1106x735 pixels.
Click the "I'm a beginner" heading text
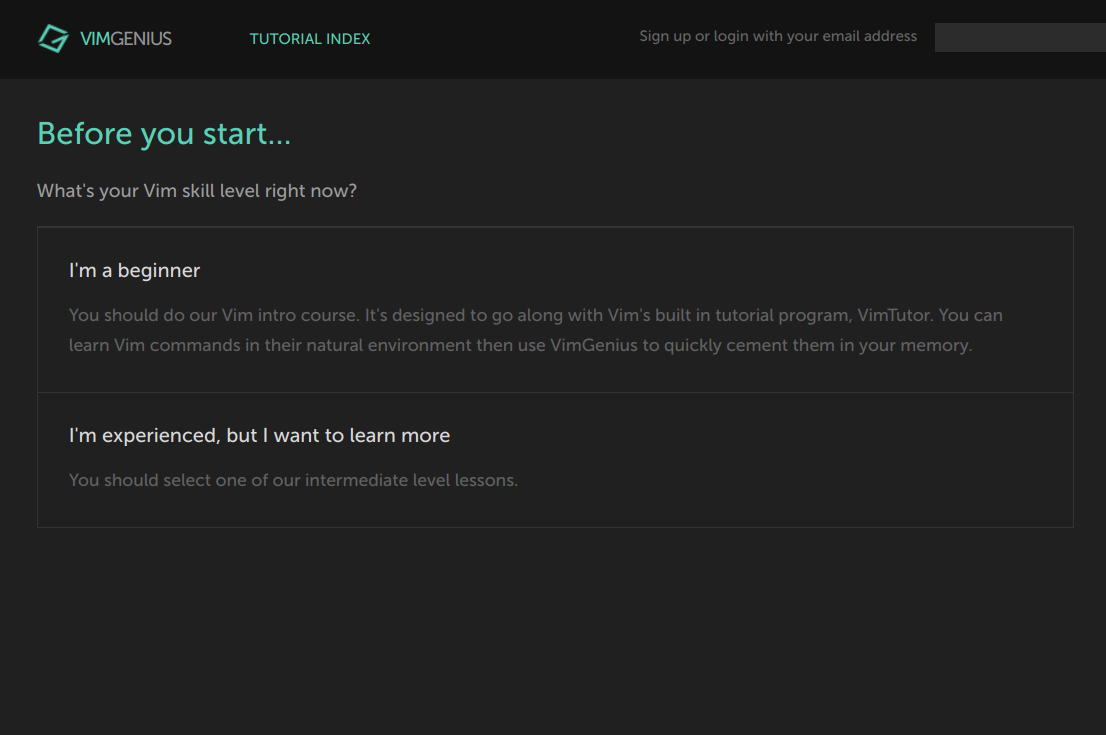134,270
